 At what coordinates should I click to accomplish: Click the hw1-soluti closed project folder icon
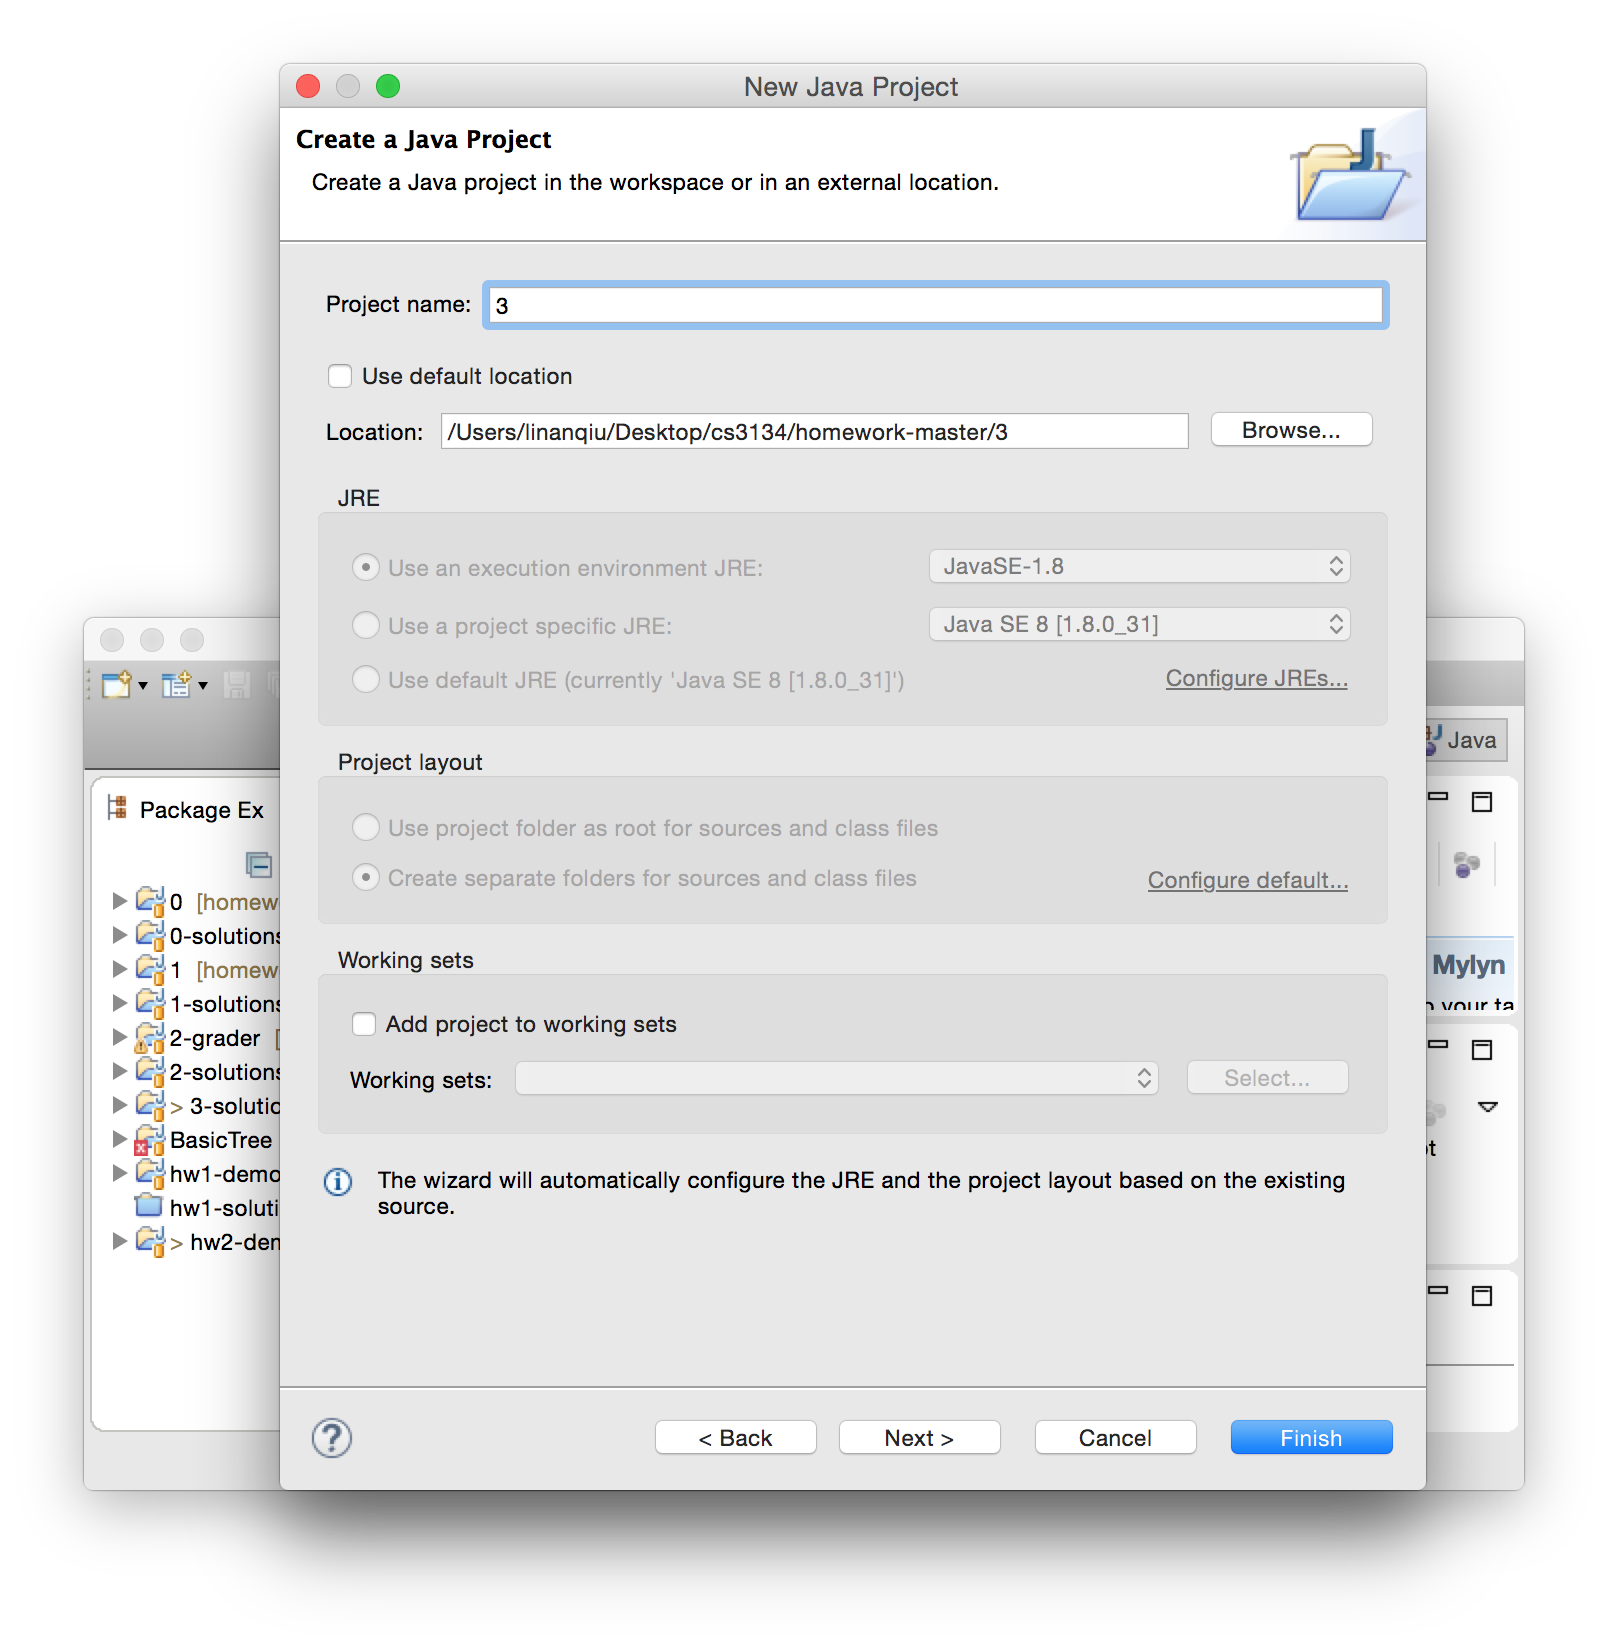click(149, 1206)
